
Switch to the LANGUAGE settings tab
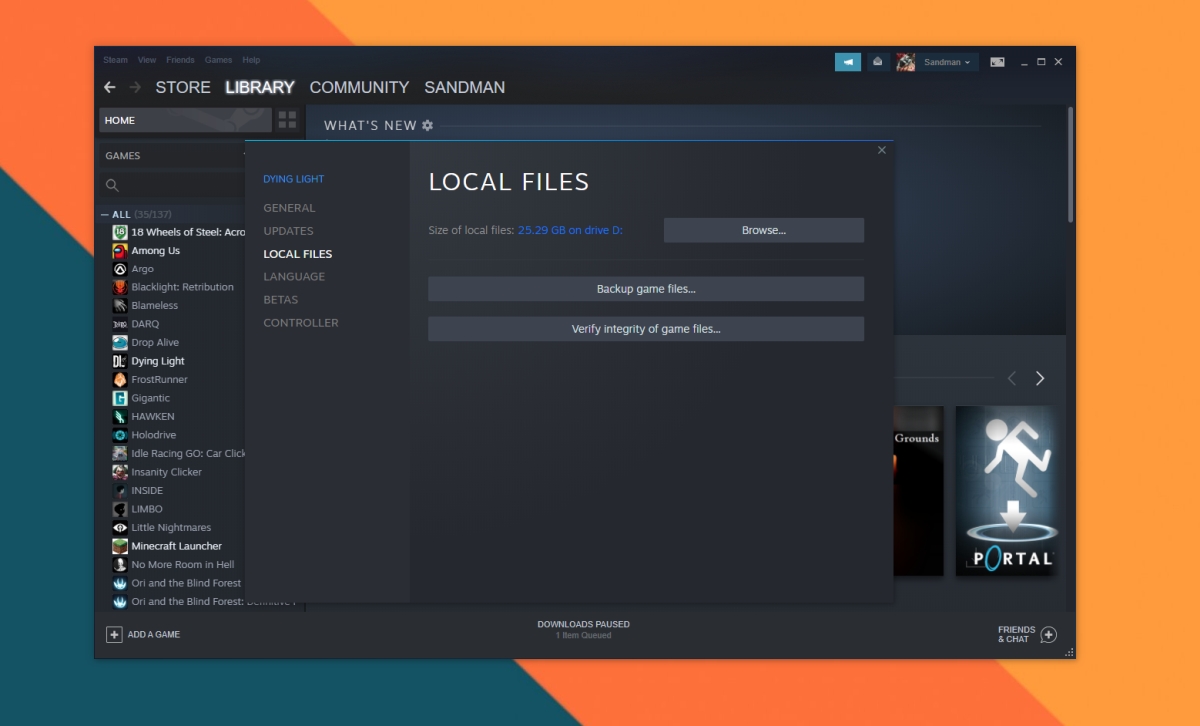(x=293, y=276)
